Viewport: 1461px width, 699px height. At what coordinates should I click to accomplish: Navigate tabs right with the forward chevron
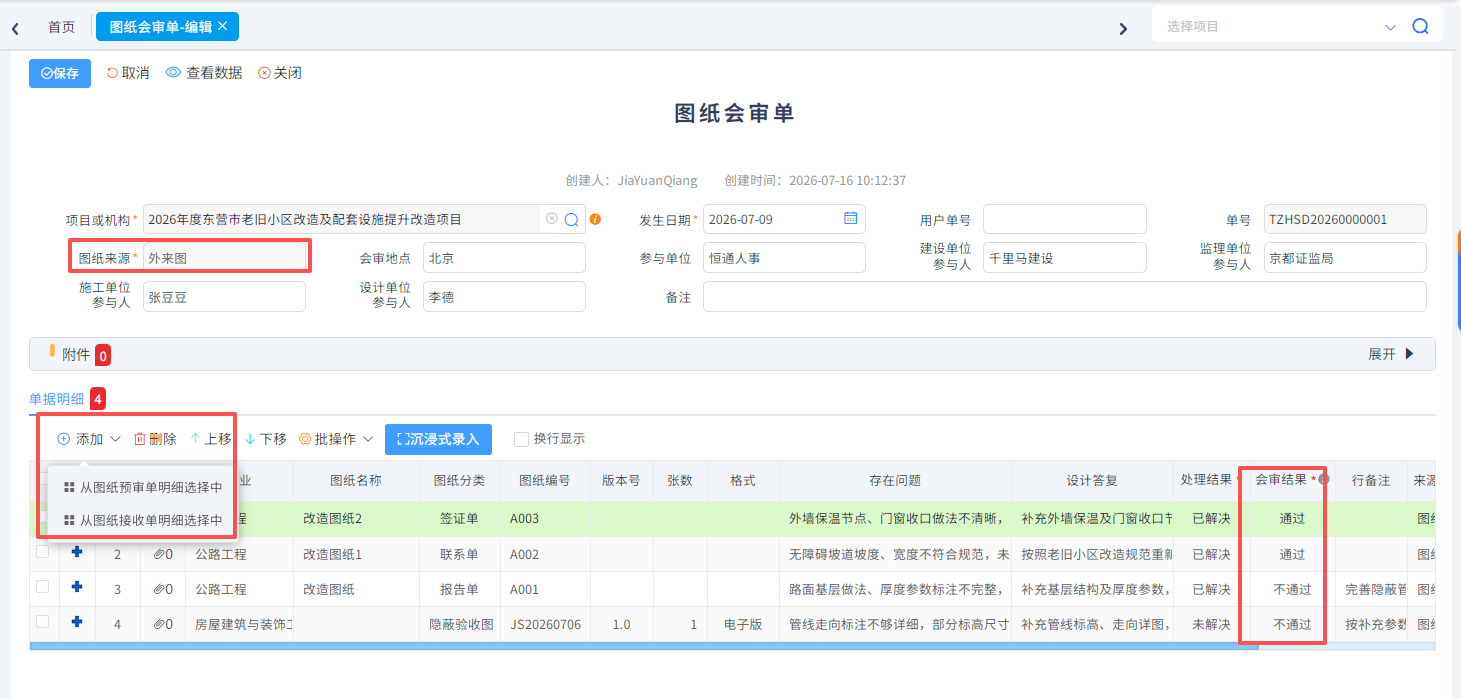[1123, 29]
